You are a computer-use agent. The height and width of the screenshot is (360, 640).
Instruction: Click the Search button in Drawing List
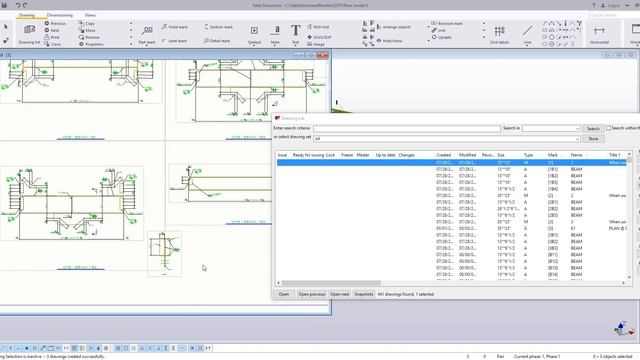(593, 129)
